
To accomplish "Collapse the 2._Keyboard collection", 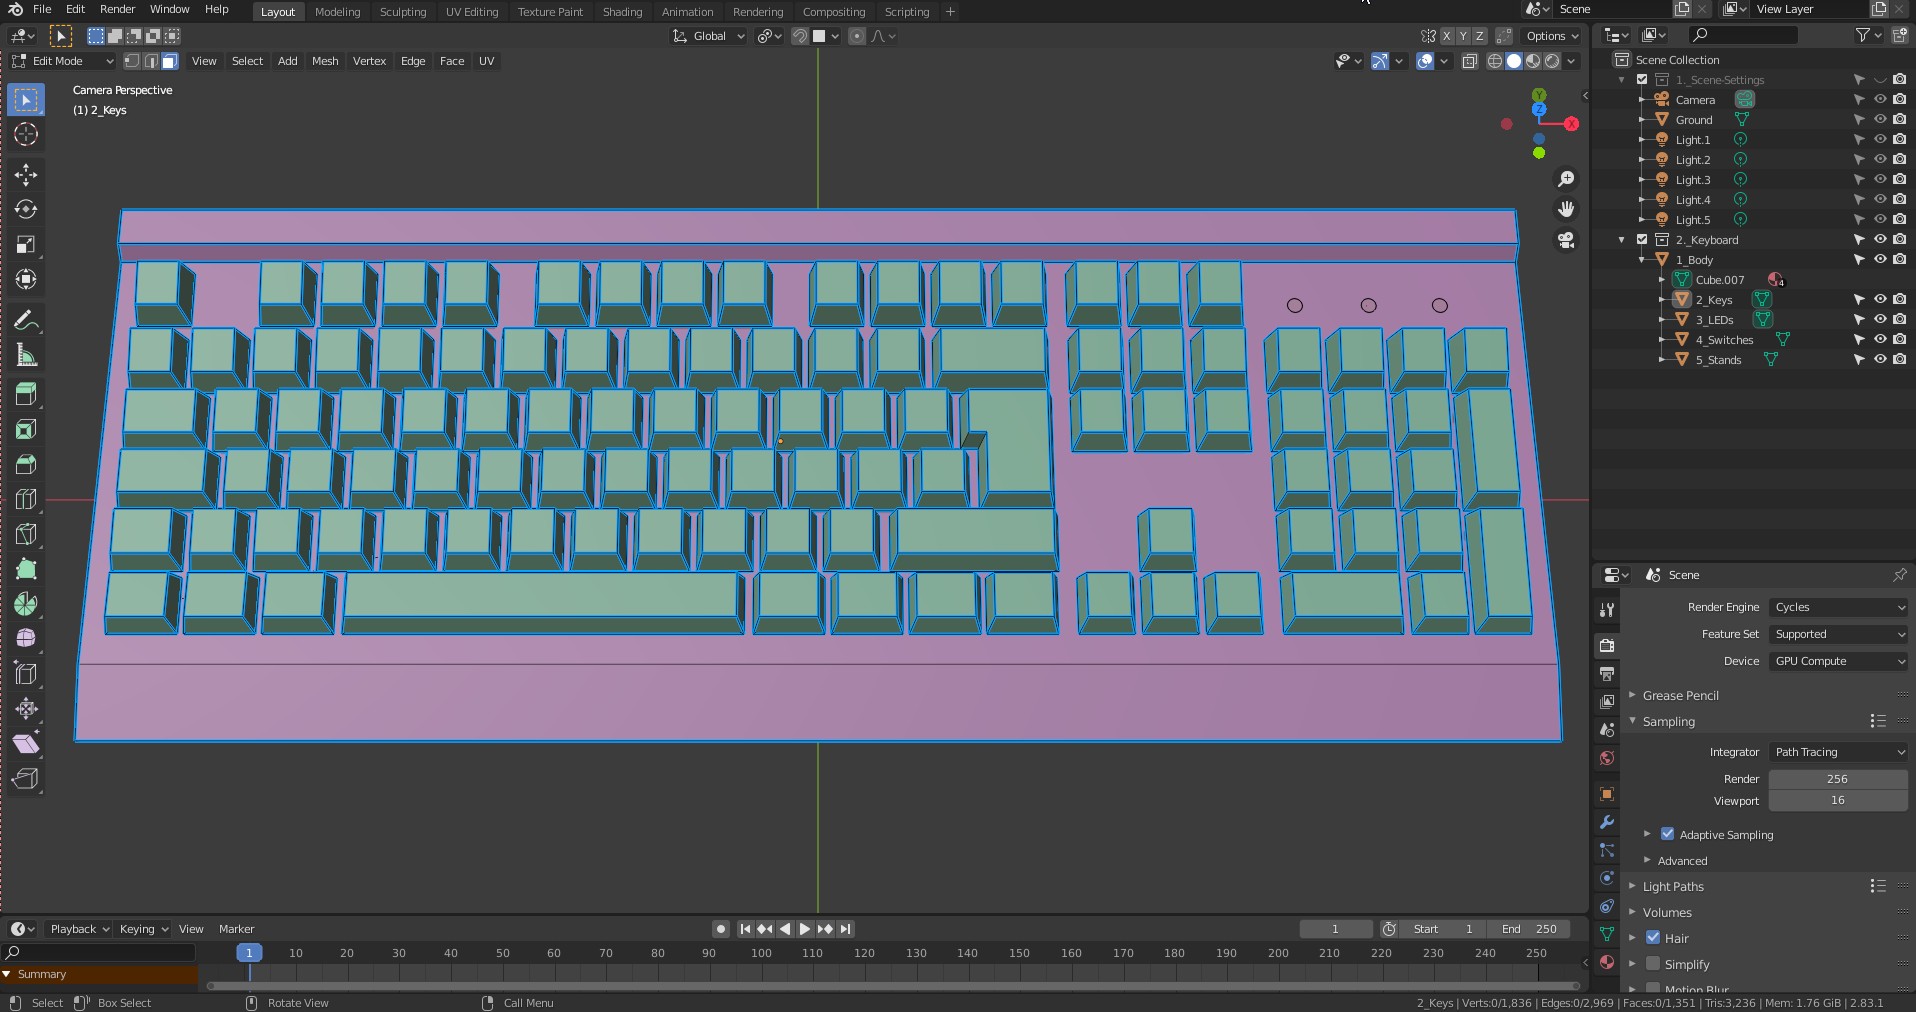I will click(1621, 240).
